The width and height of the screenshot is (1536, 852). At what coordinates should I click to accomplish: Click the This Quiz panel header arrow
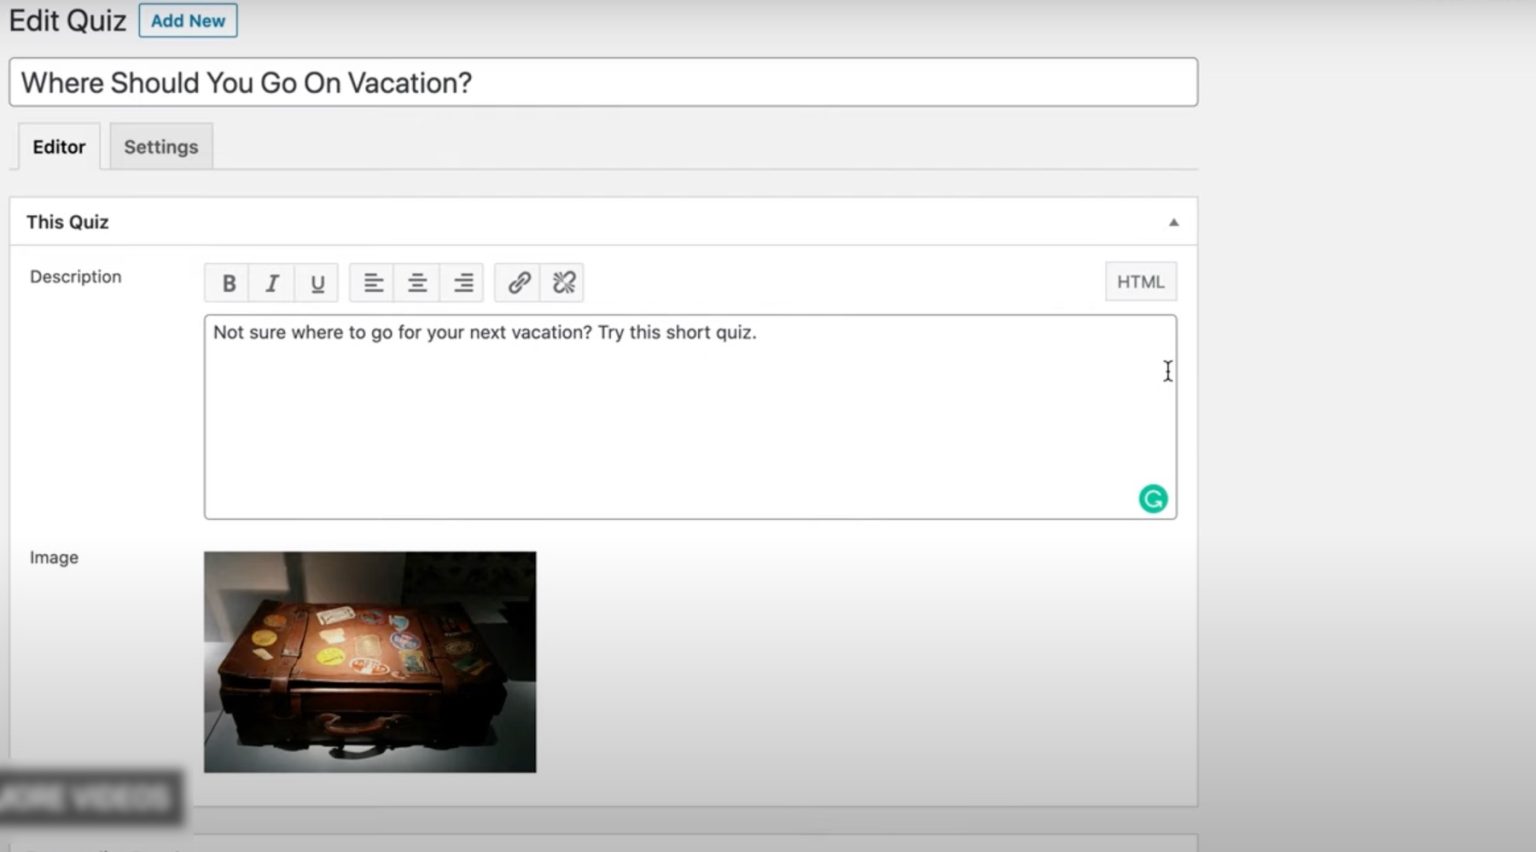click(1173, 221)
